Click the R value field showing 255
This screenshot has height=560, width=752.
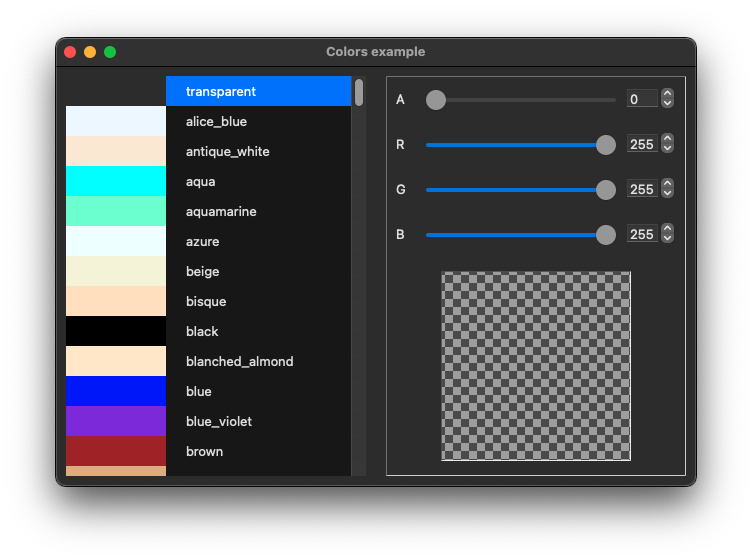[x=642, y=144]
